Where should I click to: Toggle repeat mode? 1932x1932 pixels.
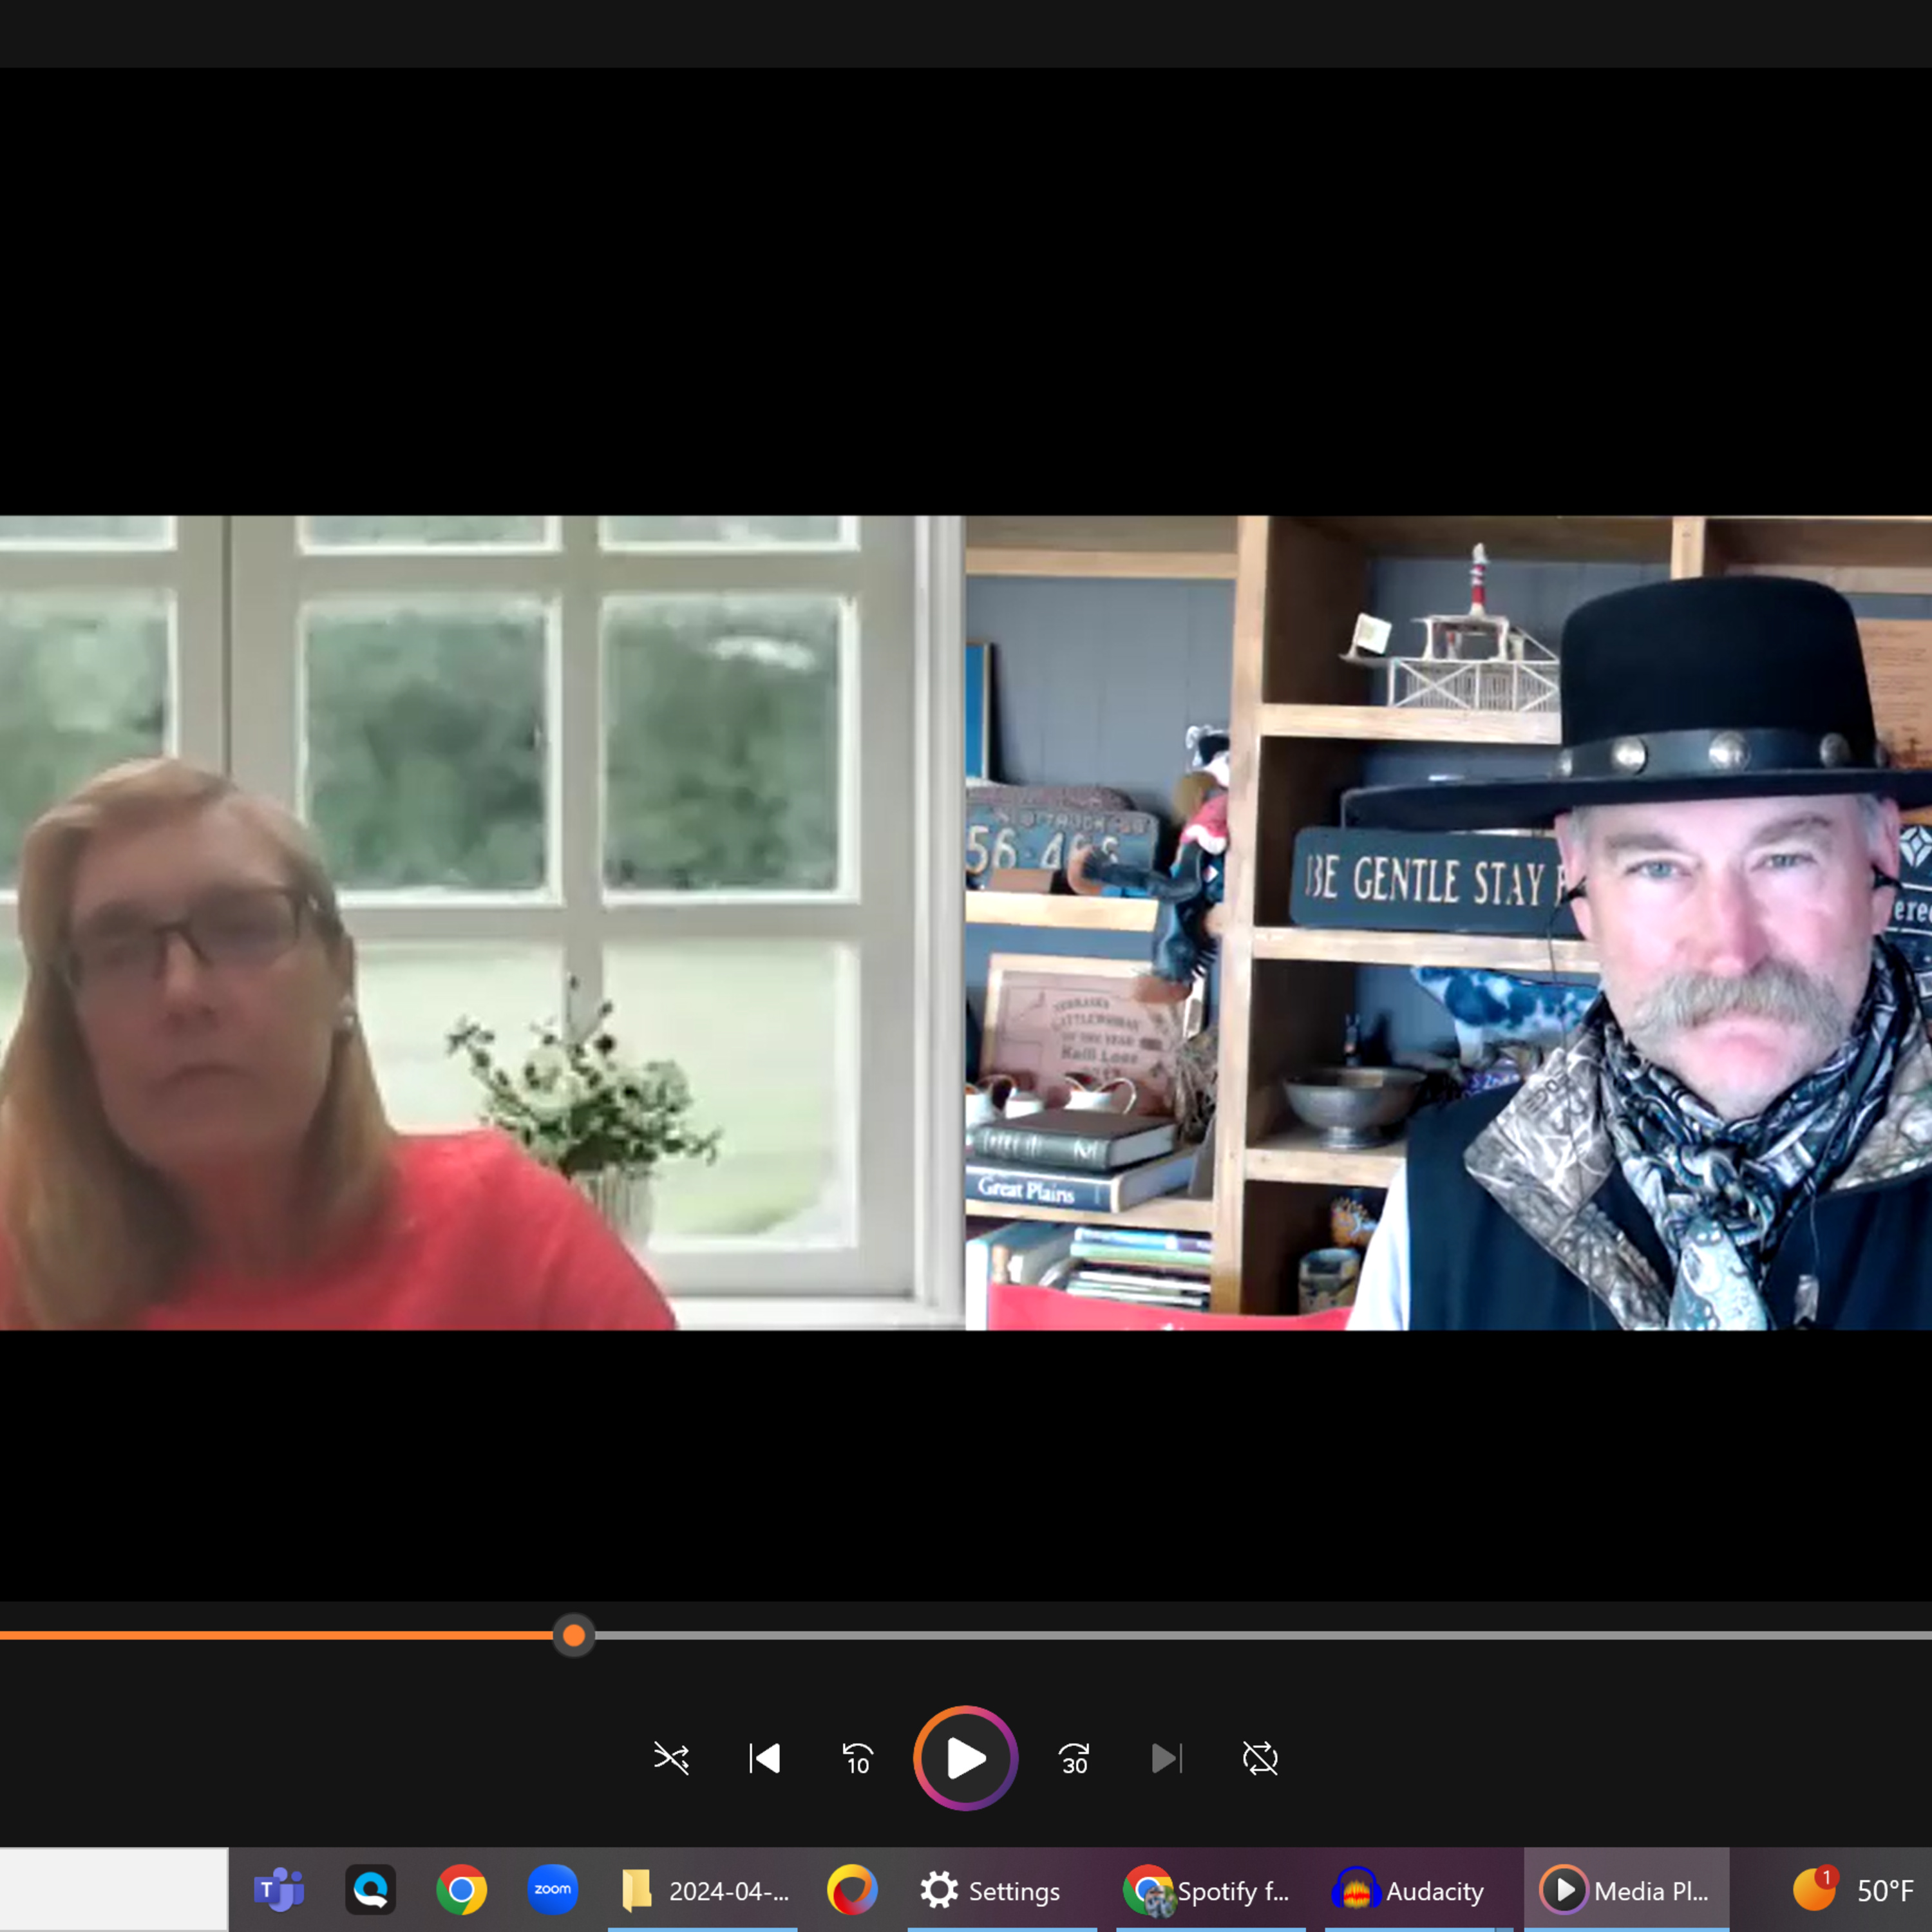point(1260,1758)
